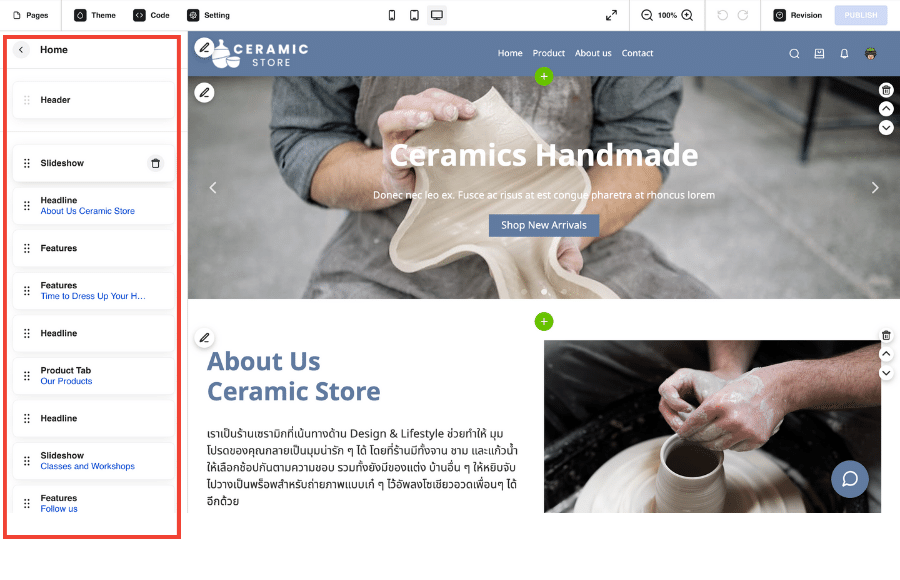This screenshot has width=900, height=580.
Task: Switch to mobile device preview
Action: (391, 16)
